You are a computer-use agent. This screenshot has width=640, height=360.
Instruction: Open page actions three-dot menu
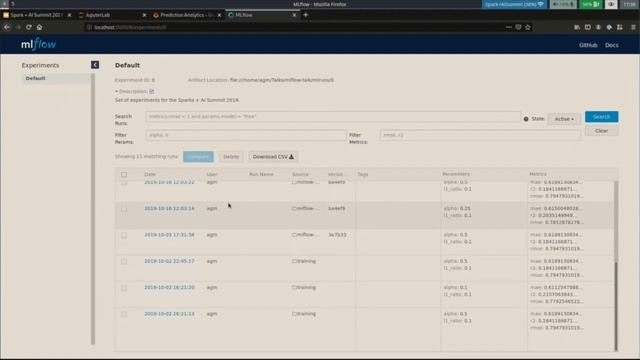[x=509, y=27]
